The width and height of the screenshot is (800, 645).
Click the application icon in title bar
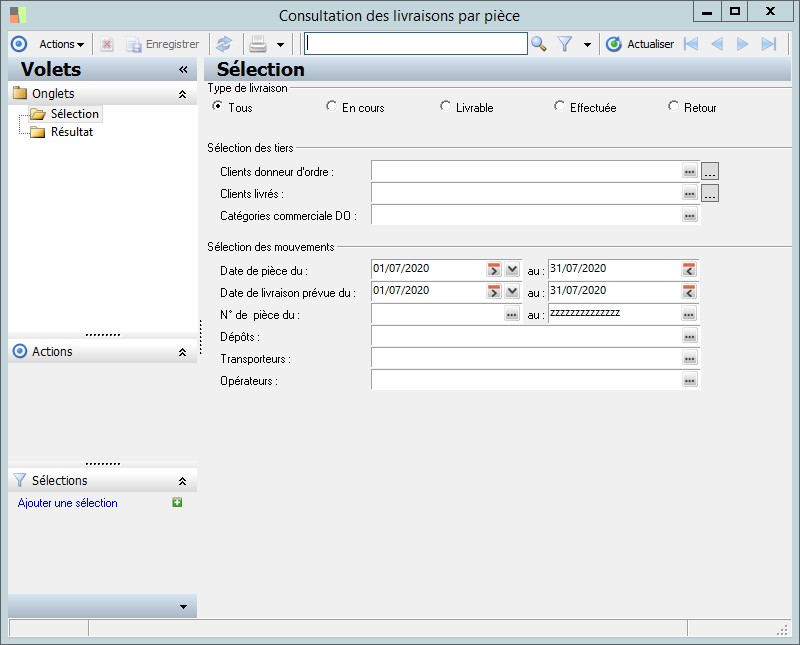click(17, 15)
